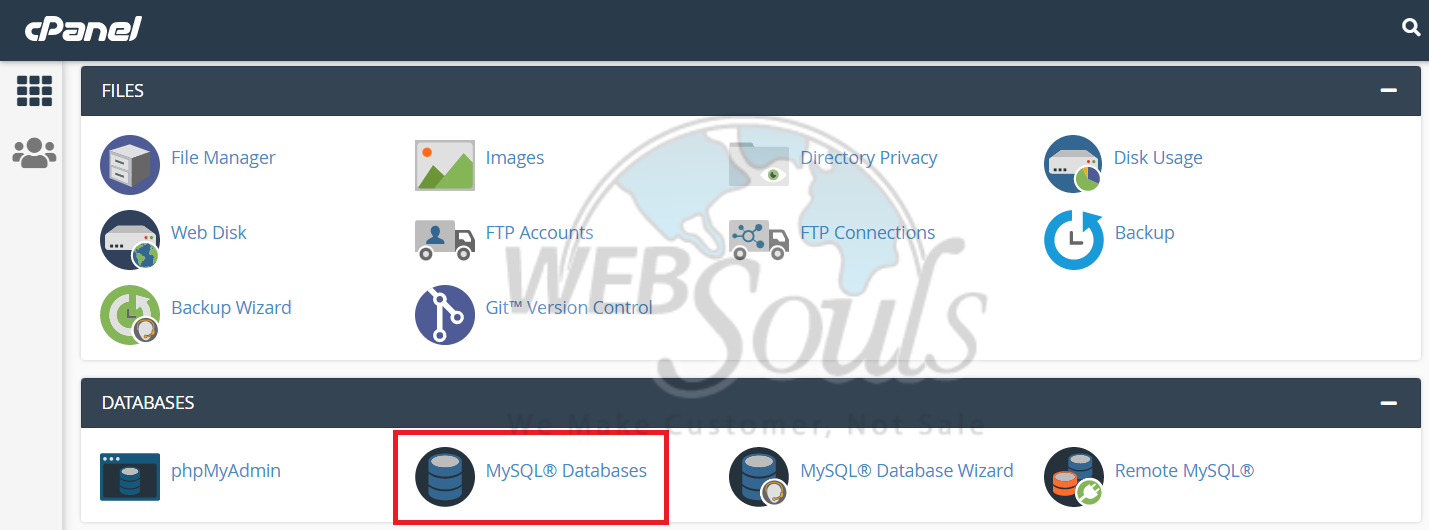Click the MySQL Databases icon
This screenshot has width=1429, height=530.
tap(445, 476)
